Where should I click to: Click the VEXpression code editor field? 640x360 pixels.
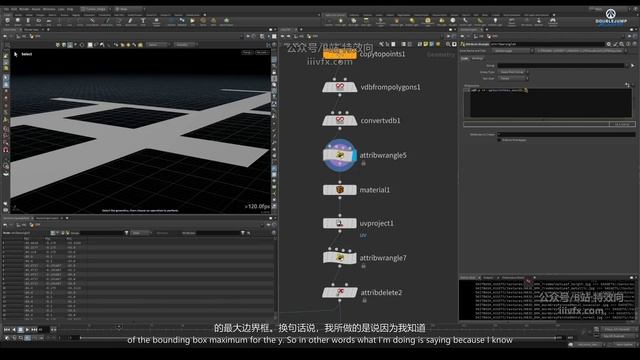click(x=551, y=102)
